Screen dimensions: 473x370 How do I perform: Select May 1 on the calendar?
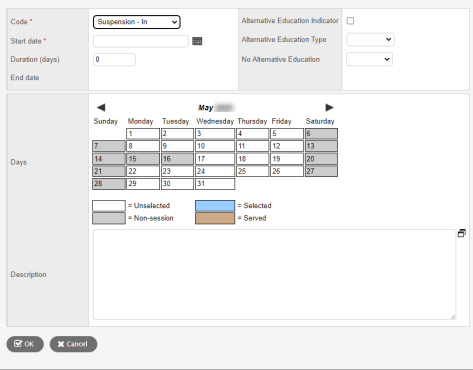(x=143, y=134)
